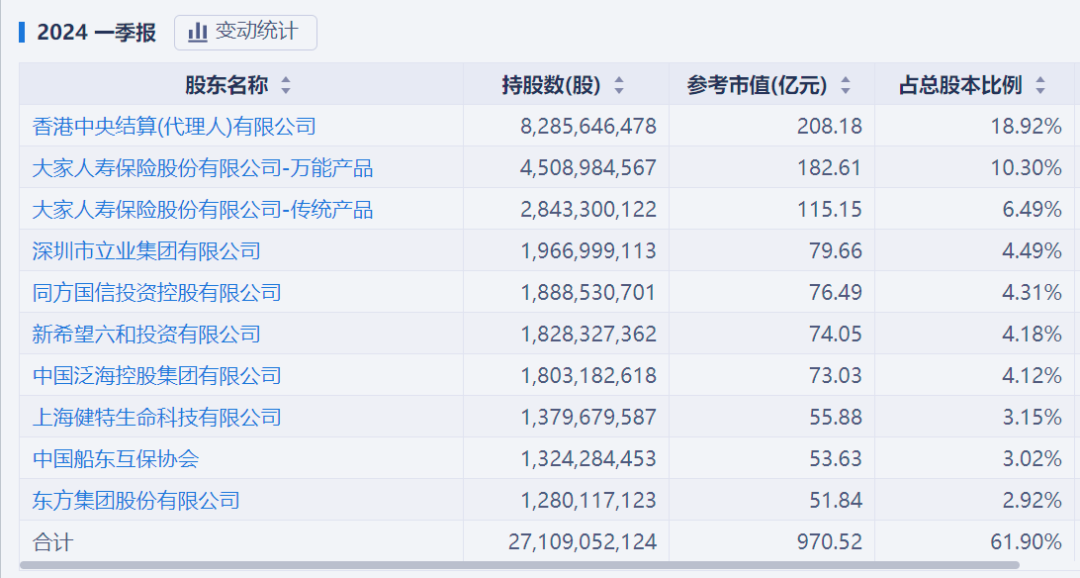Sort by 占总股本比例 column arrows
The height and width of the screenshot is (578, 1080).
pos(1040,85)
